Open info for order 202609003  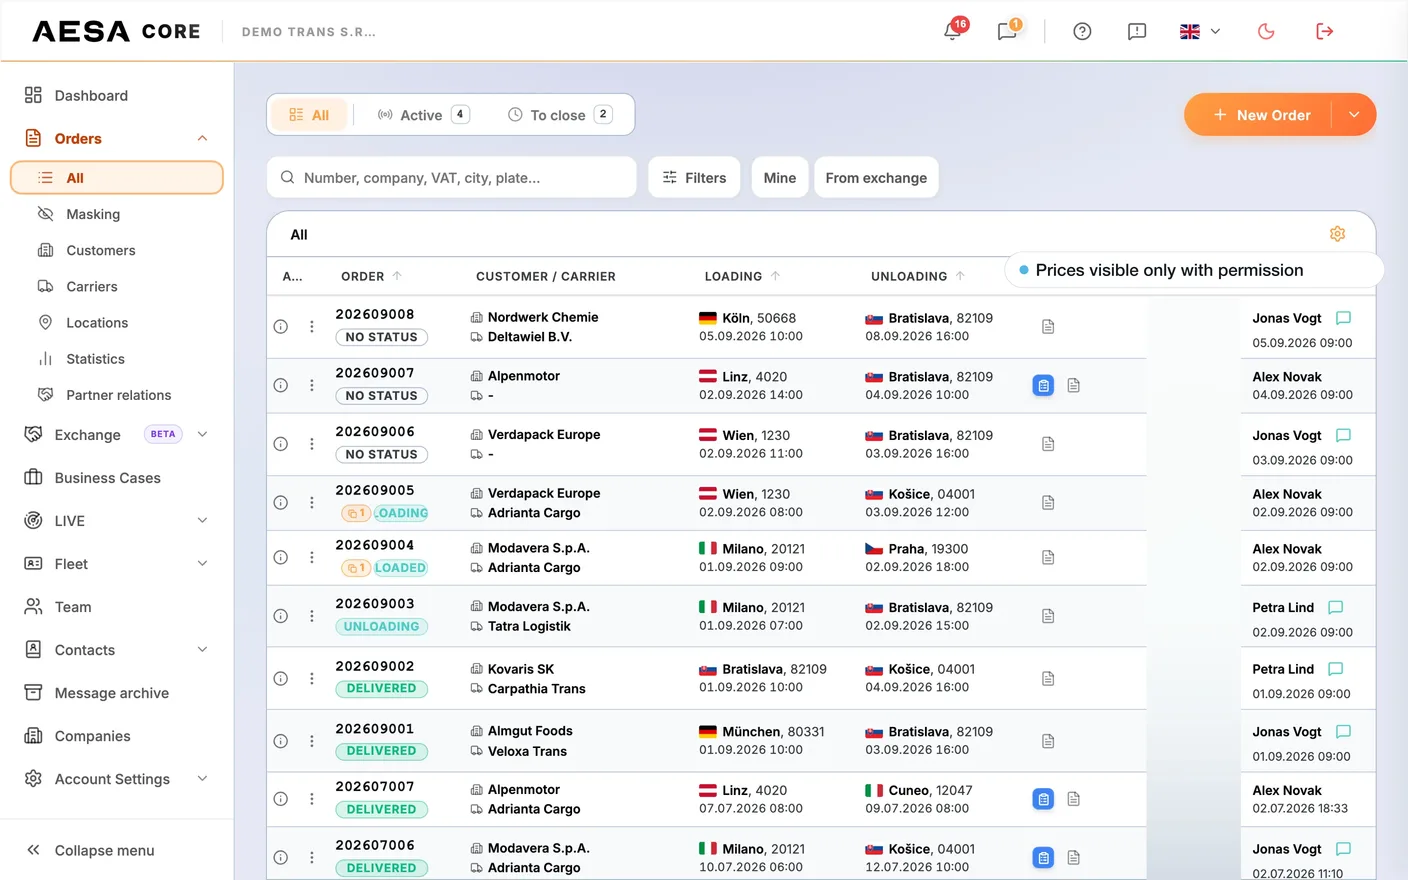coord(281,616)
